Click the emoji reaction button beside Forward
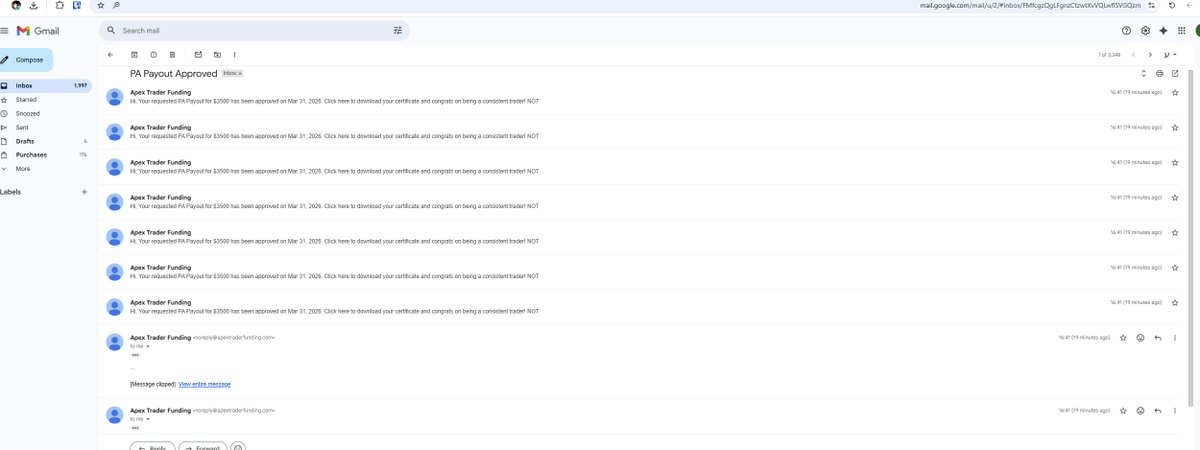Screen dimensions: 1200x450 (x=238, y=447)
